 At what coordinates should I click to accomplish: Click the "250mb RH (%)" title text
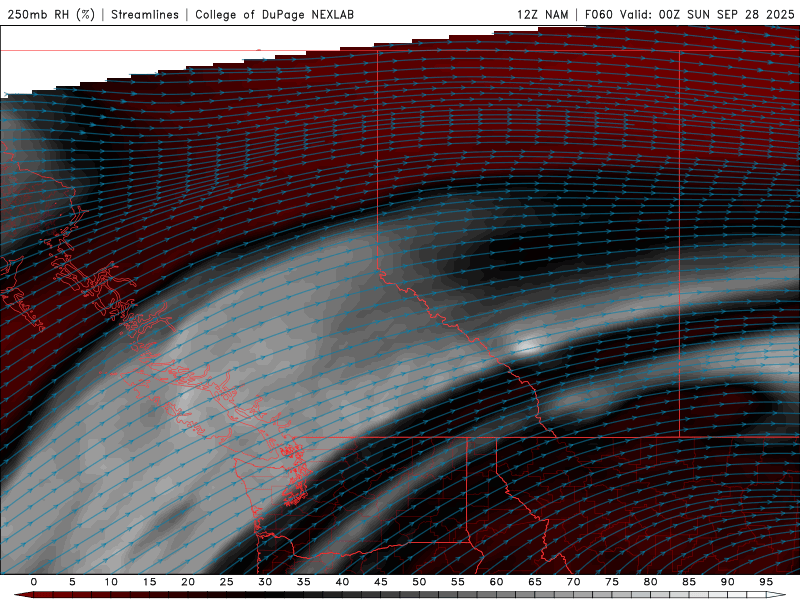(51, 14)
